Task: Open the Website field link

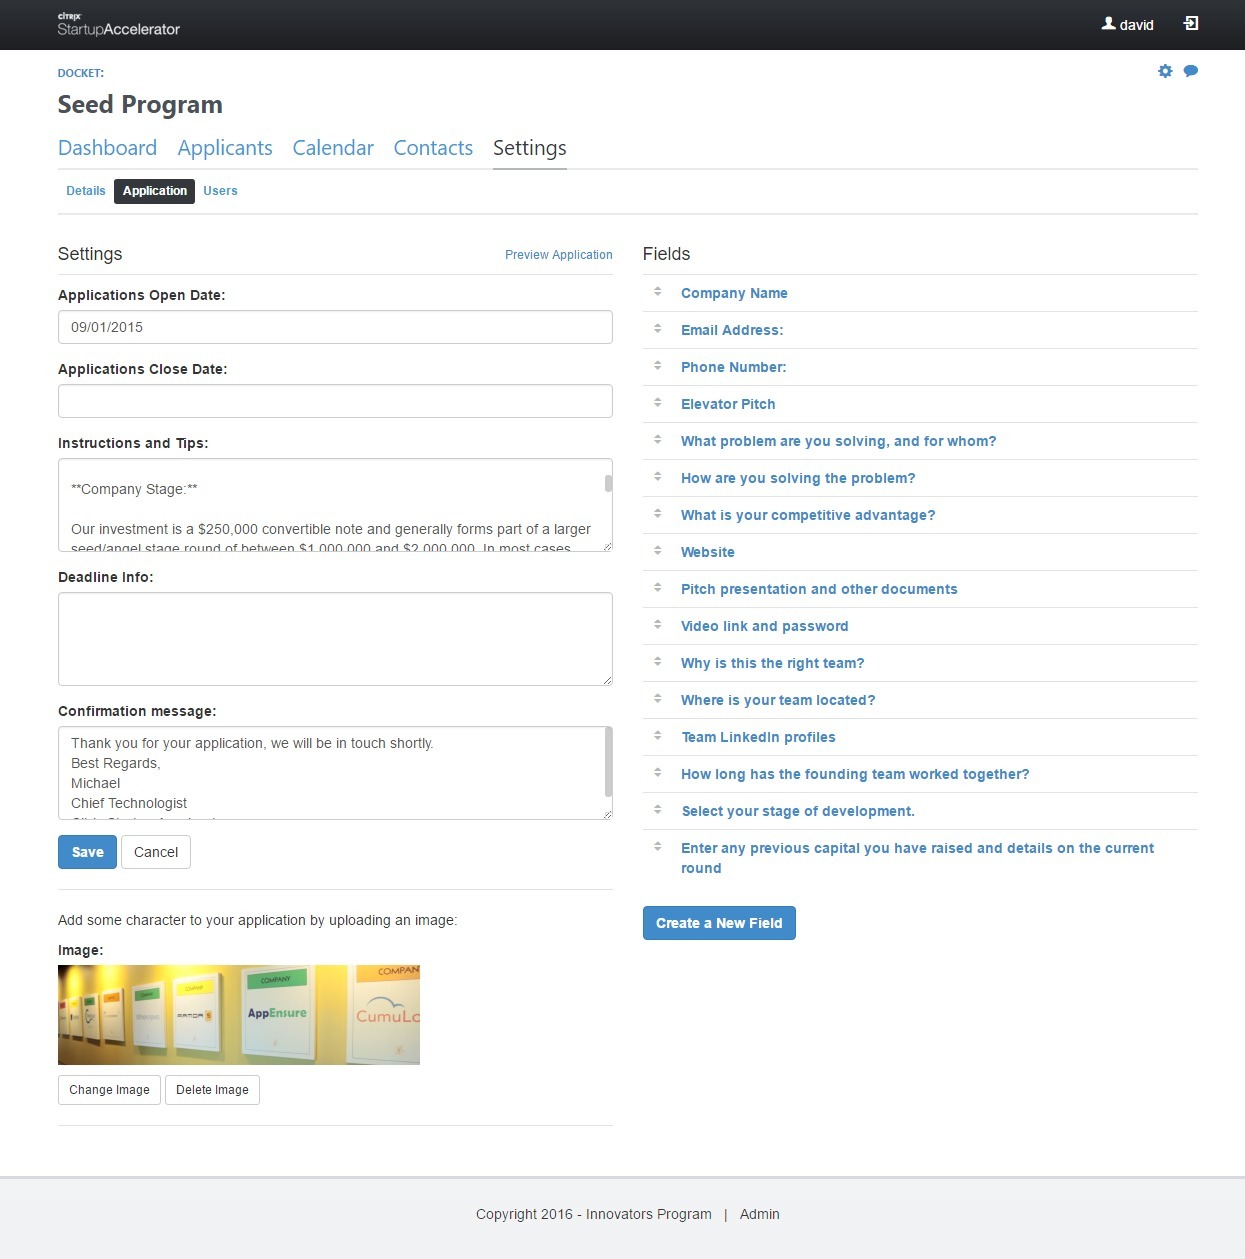Action: coord(708,552)
